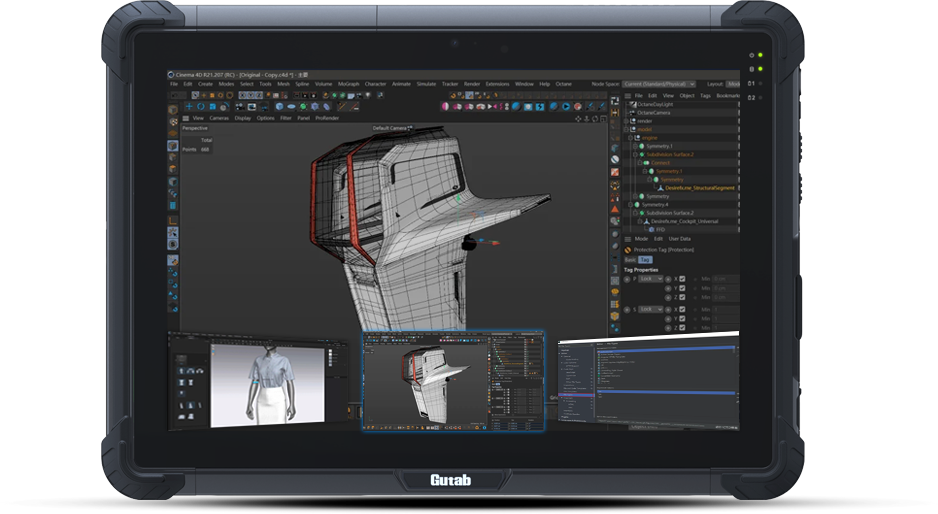Select the OctaneDayLight object
Viewport: 938px width, 514px height.
tap(655, 105)
